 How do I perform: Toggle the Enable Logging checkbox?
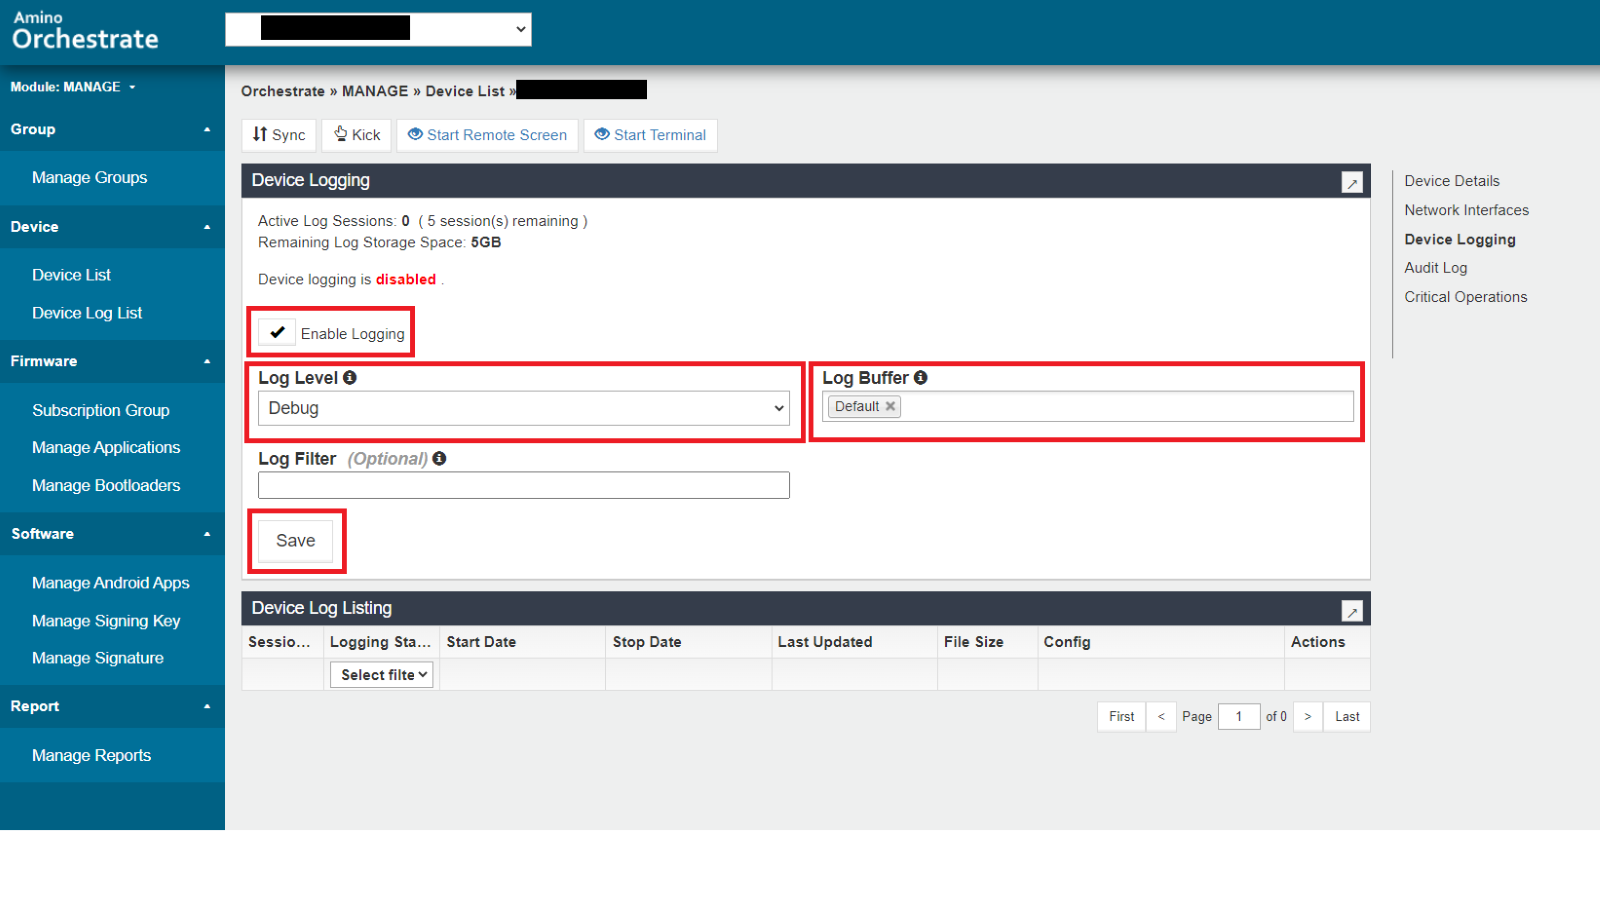click(x=277, y=332)
